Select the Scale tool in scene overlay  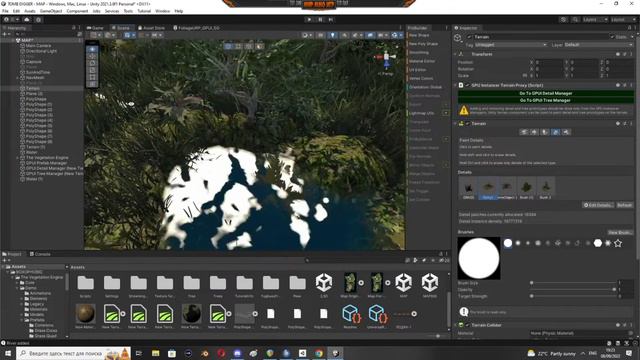[x=92, y=70]
